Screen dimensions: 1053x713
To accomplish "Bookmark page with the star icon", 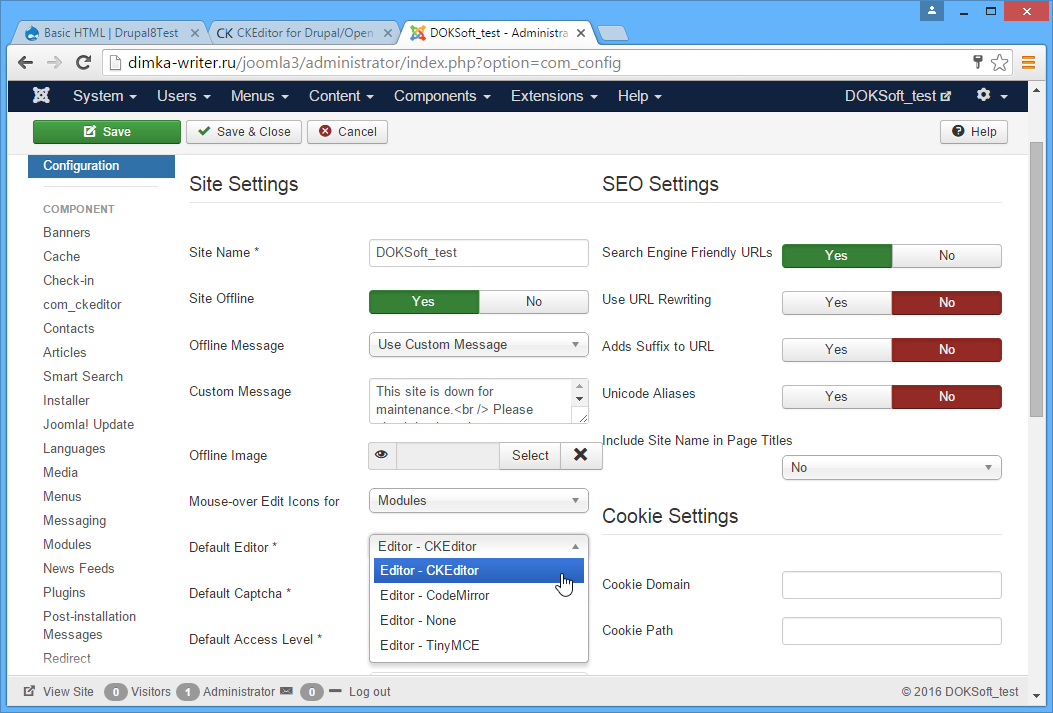I will 999,63.
